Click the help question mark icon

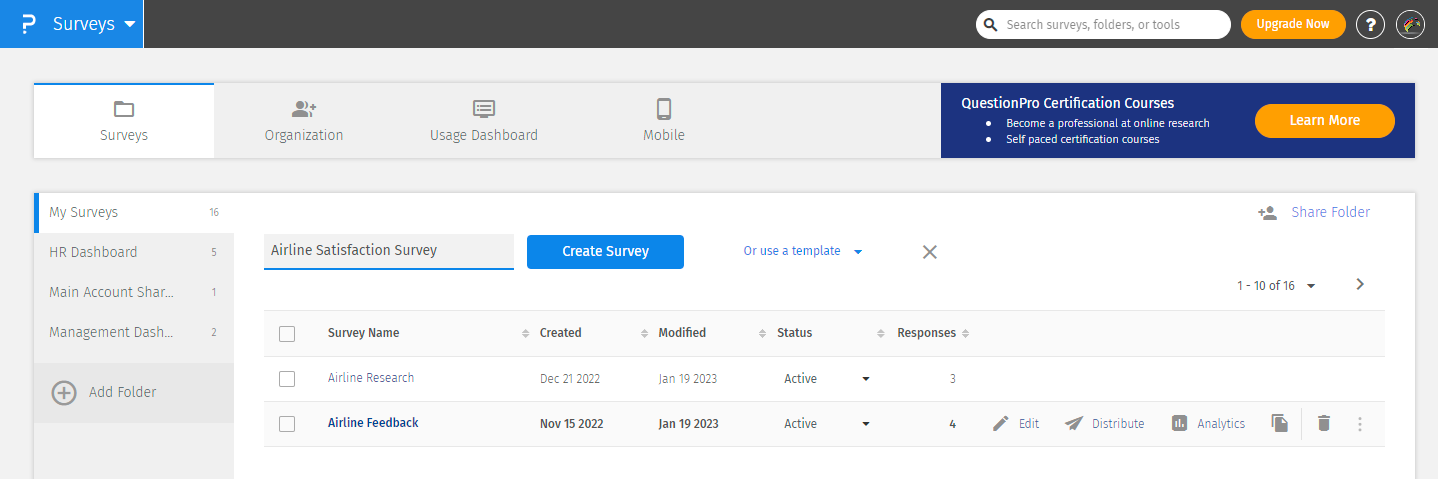click(1370, 25)
